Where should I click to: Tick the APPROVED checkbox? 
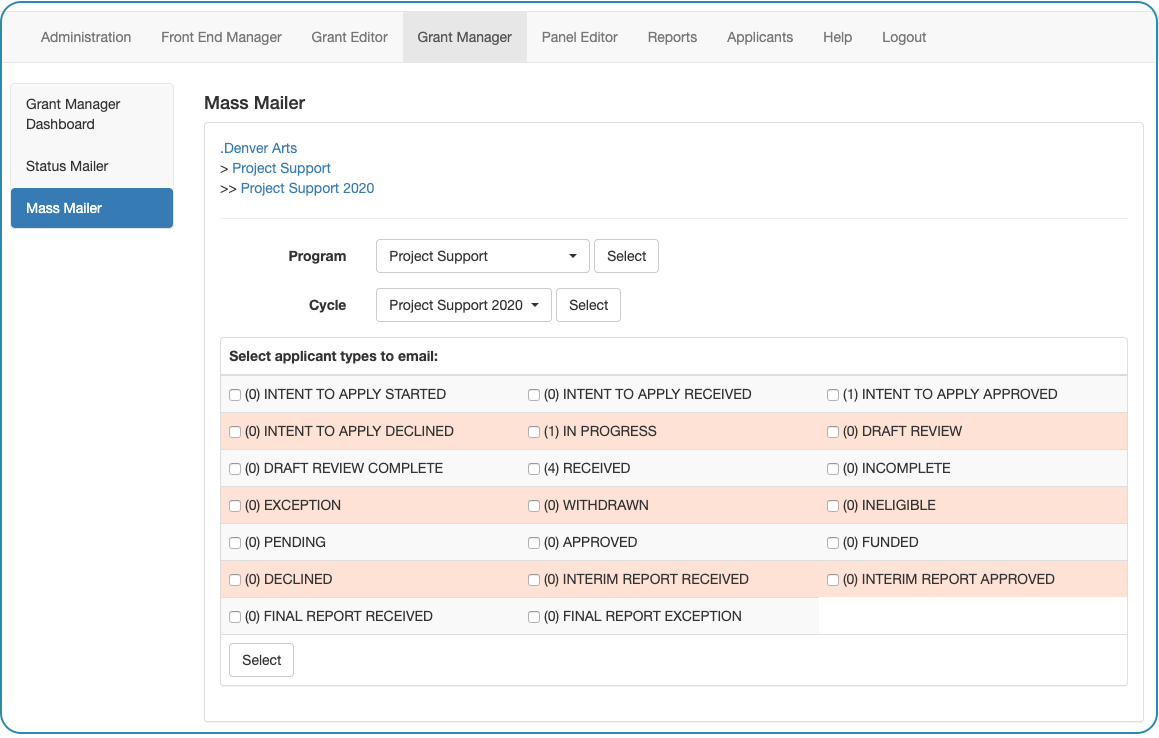point(534,543)
